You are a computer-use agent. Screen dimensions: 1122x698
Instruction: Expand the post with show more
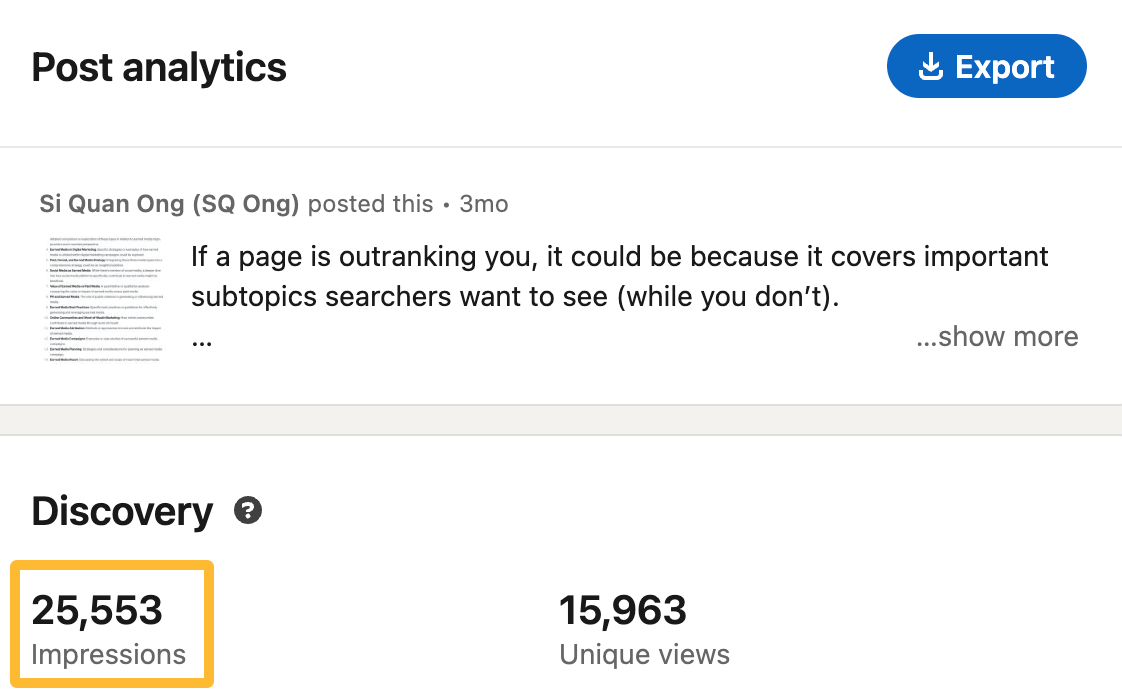[x=997, y=336]
